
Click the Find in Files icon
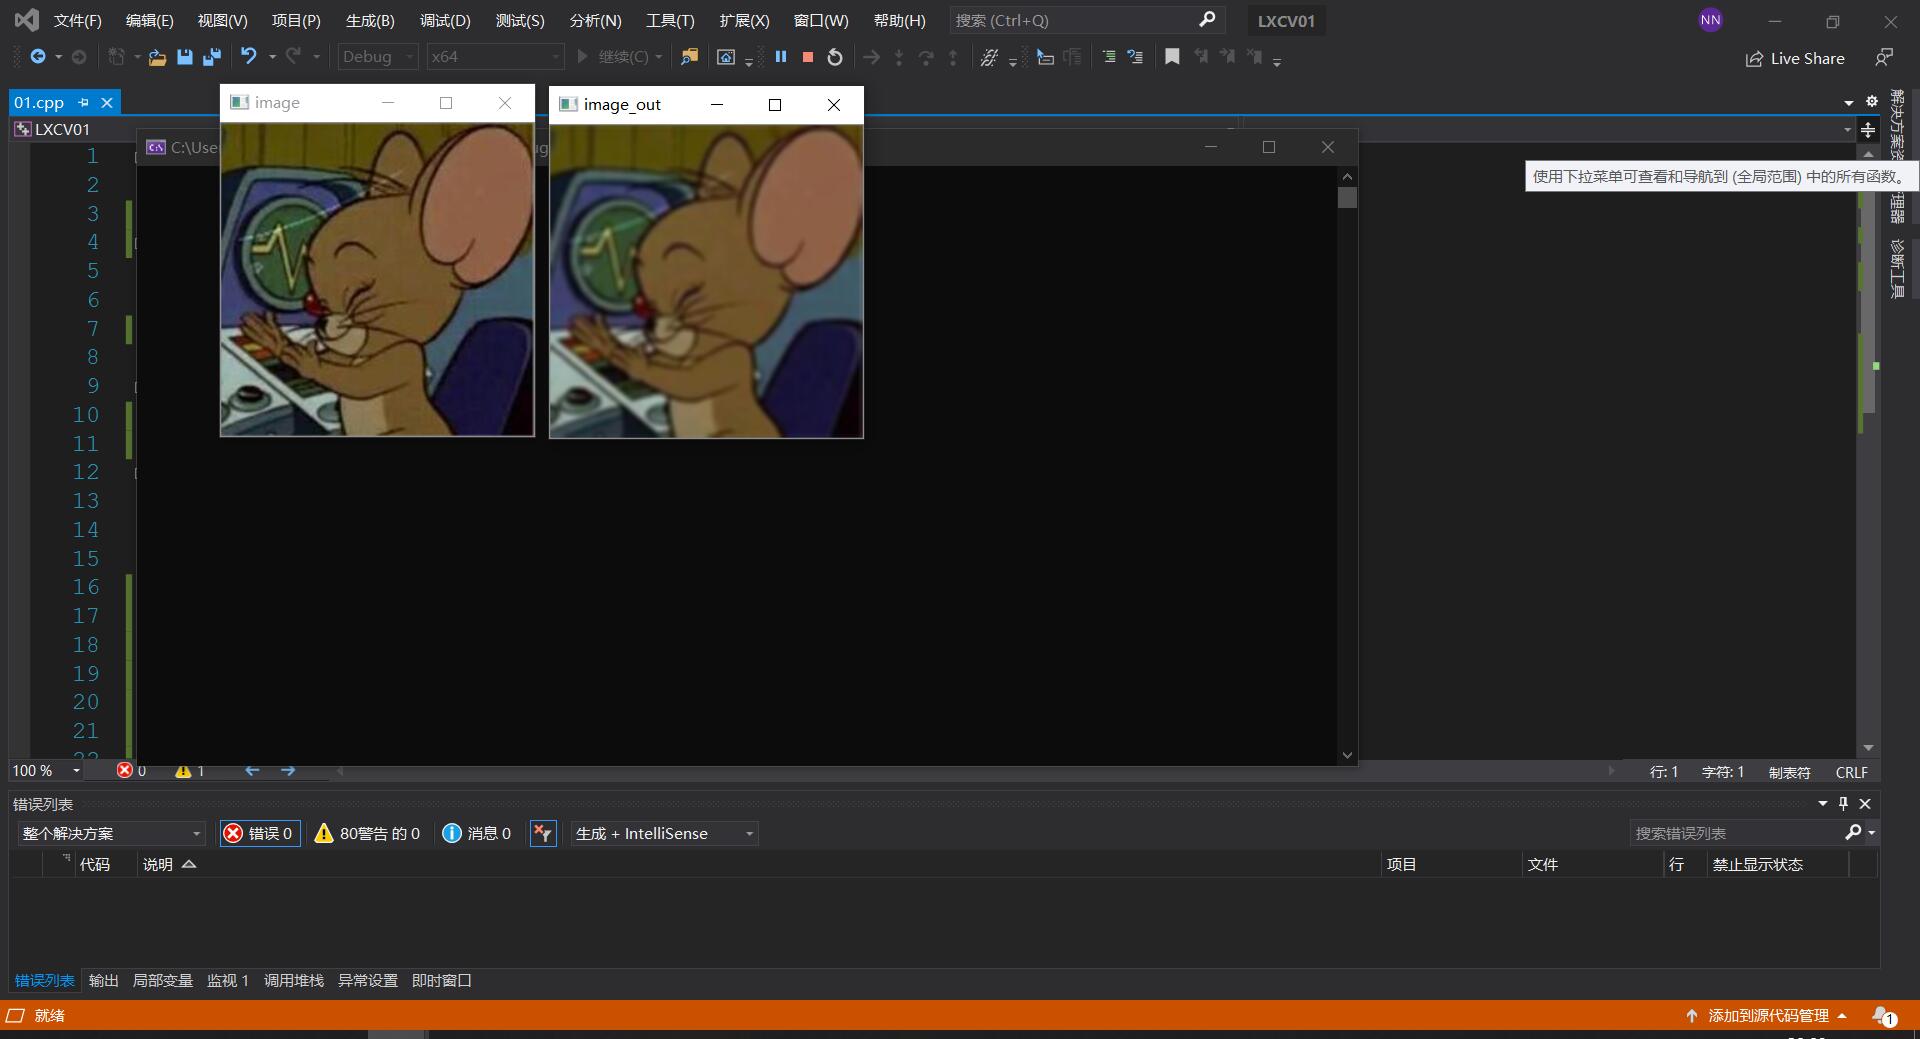pos(689,57)
